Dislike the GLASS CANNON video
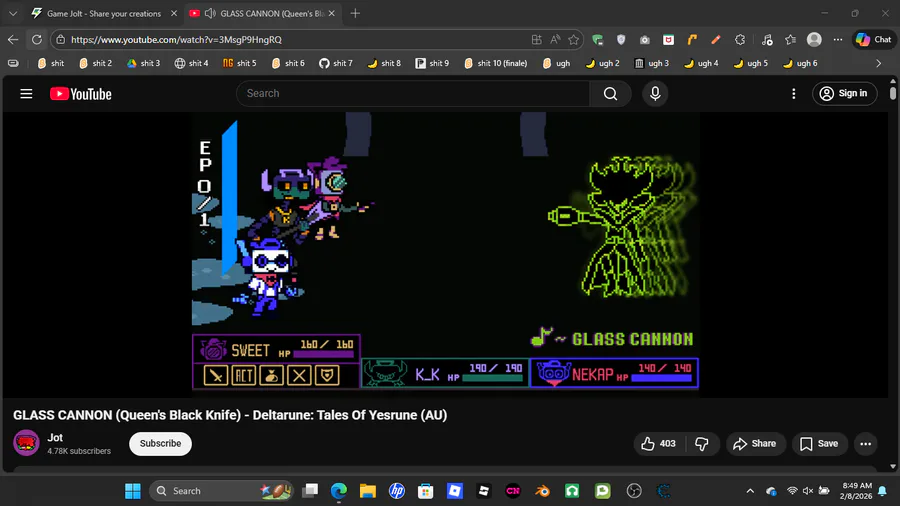This screenshot has height=506, width=900. (x=701, y=443)
